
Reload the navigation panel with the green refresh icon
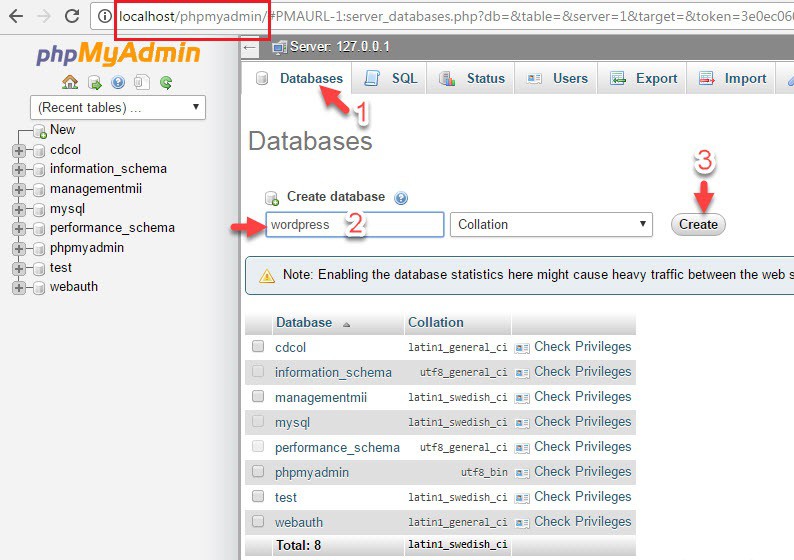point(166,83)
